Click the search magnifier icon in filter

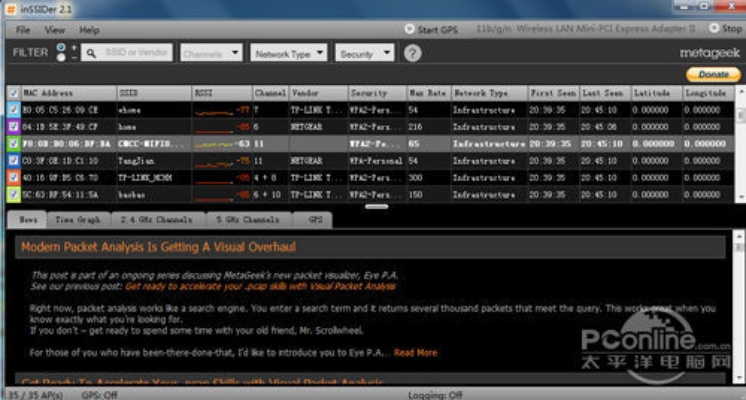point(90,53)
